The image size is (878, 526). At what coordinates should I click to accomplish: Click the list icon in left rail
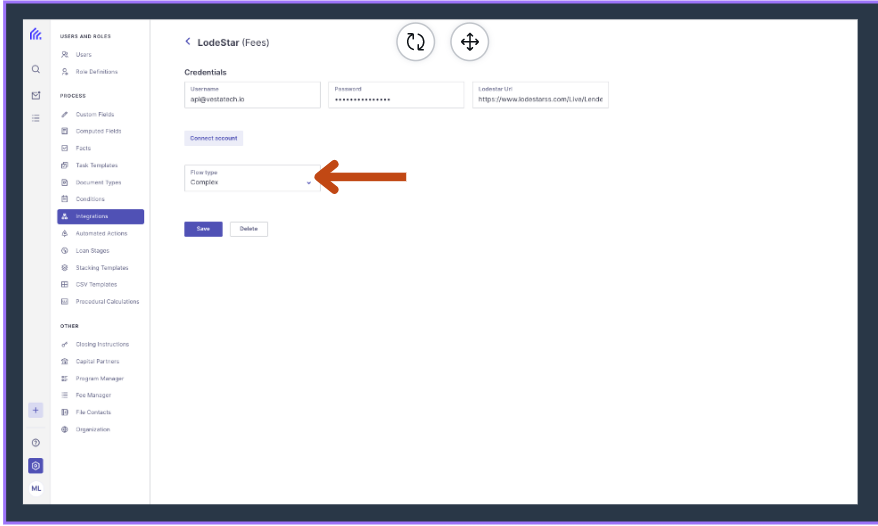tap(36, 118)
